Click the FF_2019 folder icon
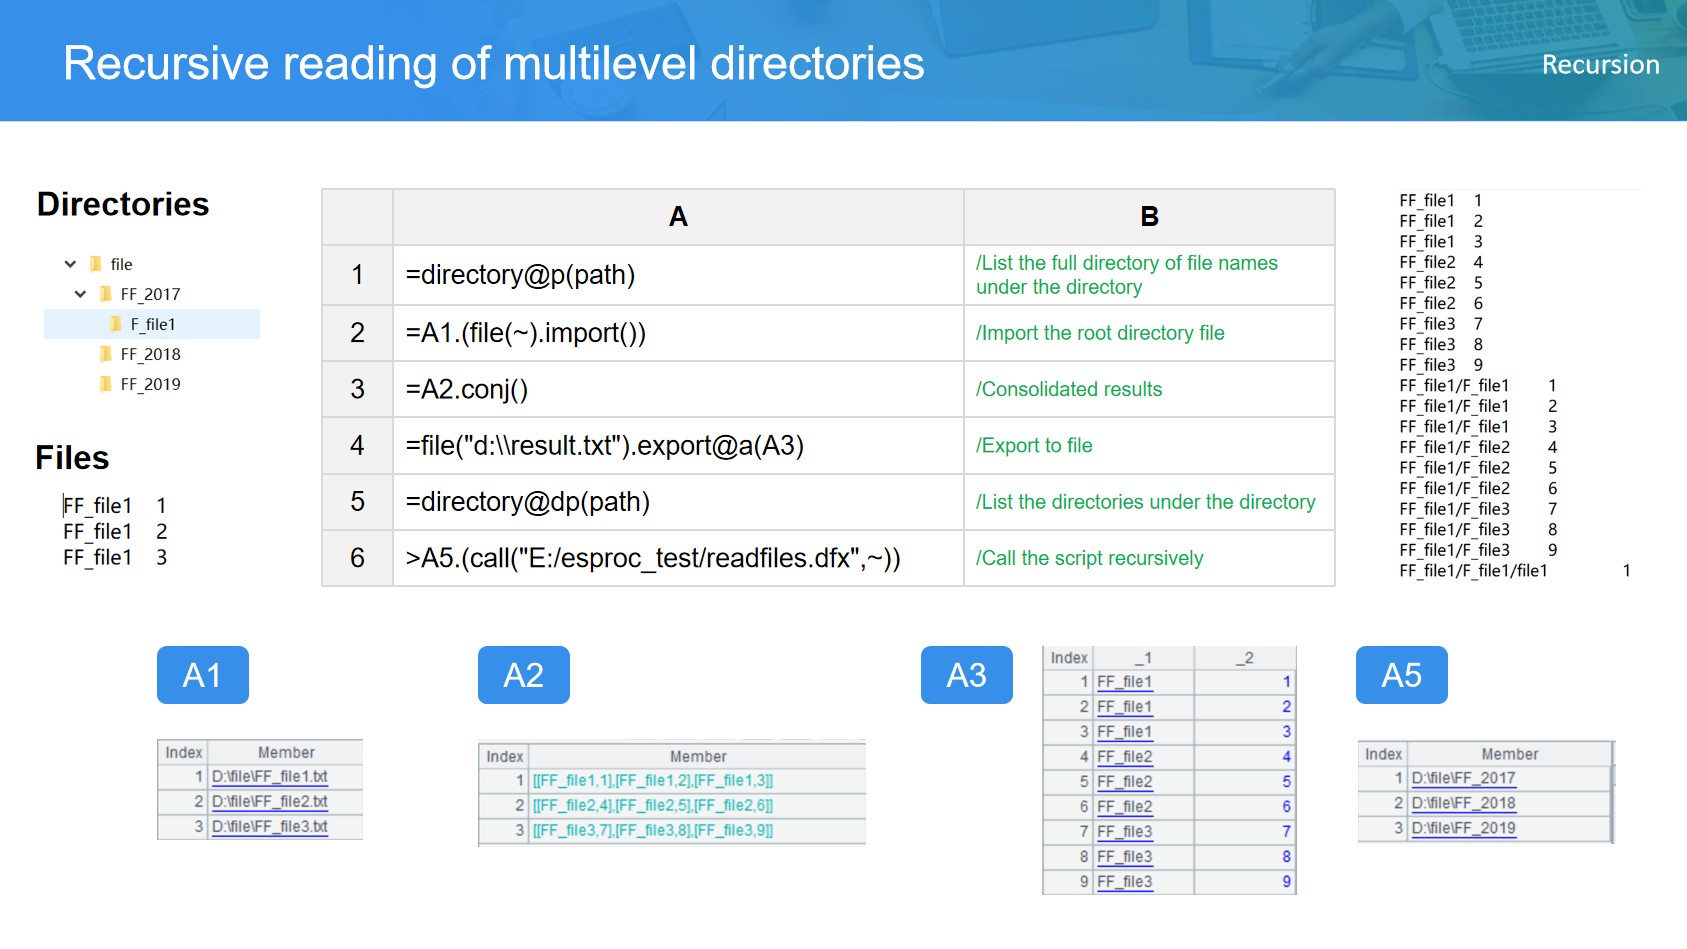 [106, 384]
